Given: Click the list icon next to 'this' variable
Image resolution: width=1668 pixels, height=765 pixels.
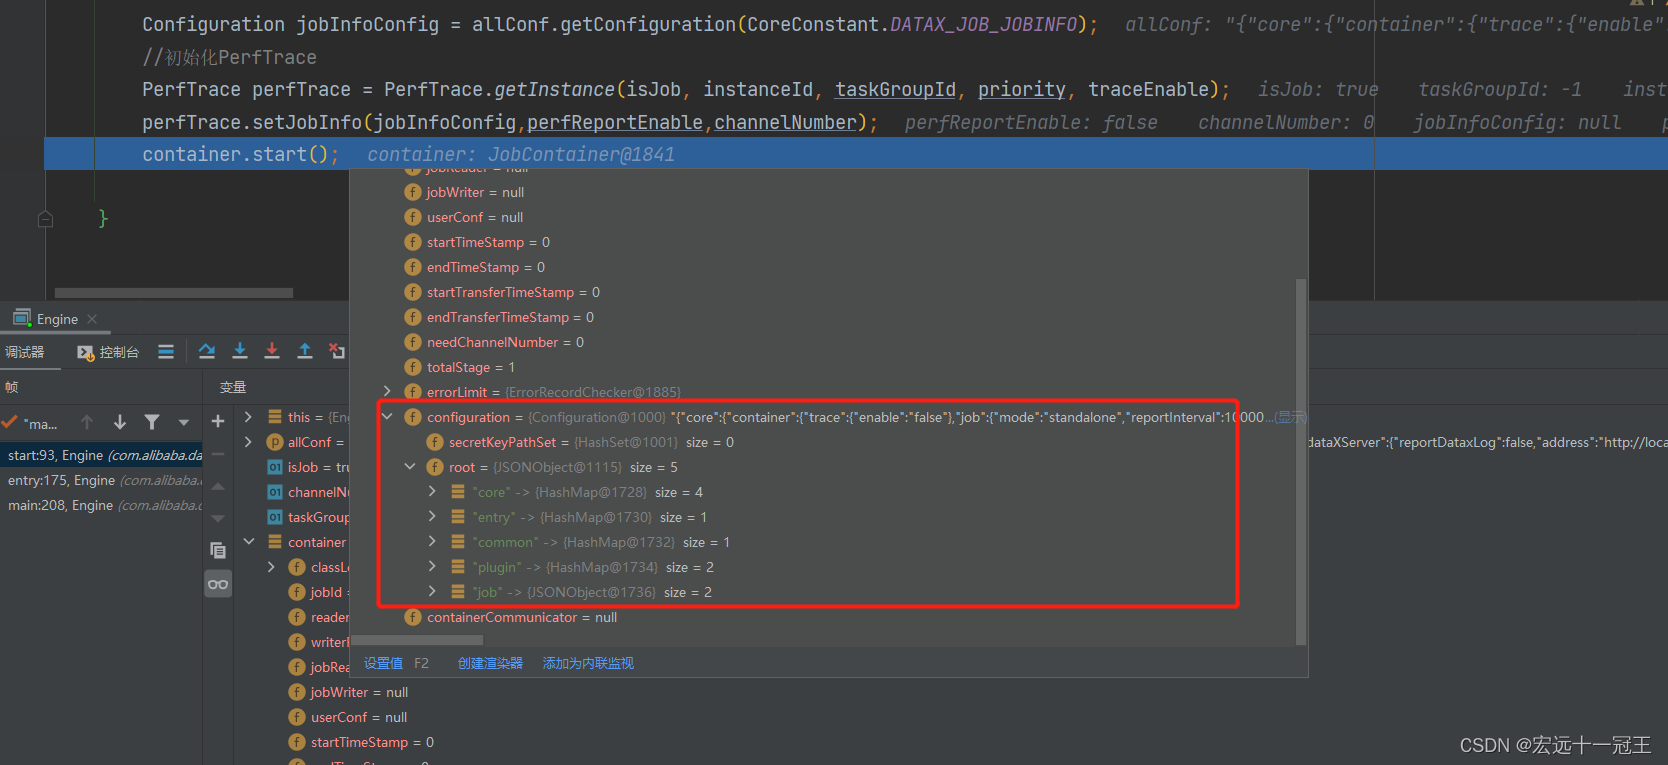Looking at the screenshot, I should tap(275, 417).
